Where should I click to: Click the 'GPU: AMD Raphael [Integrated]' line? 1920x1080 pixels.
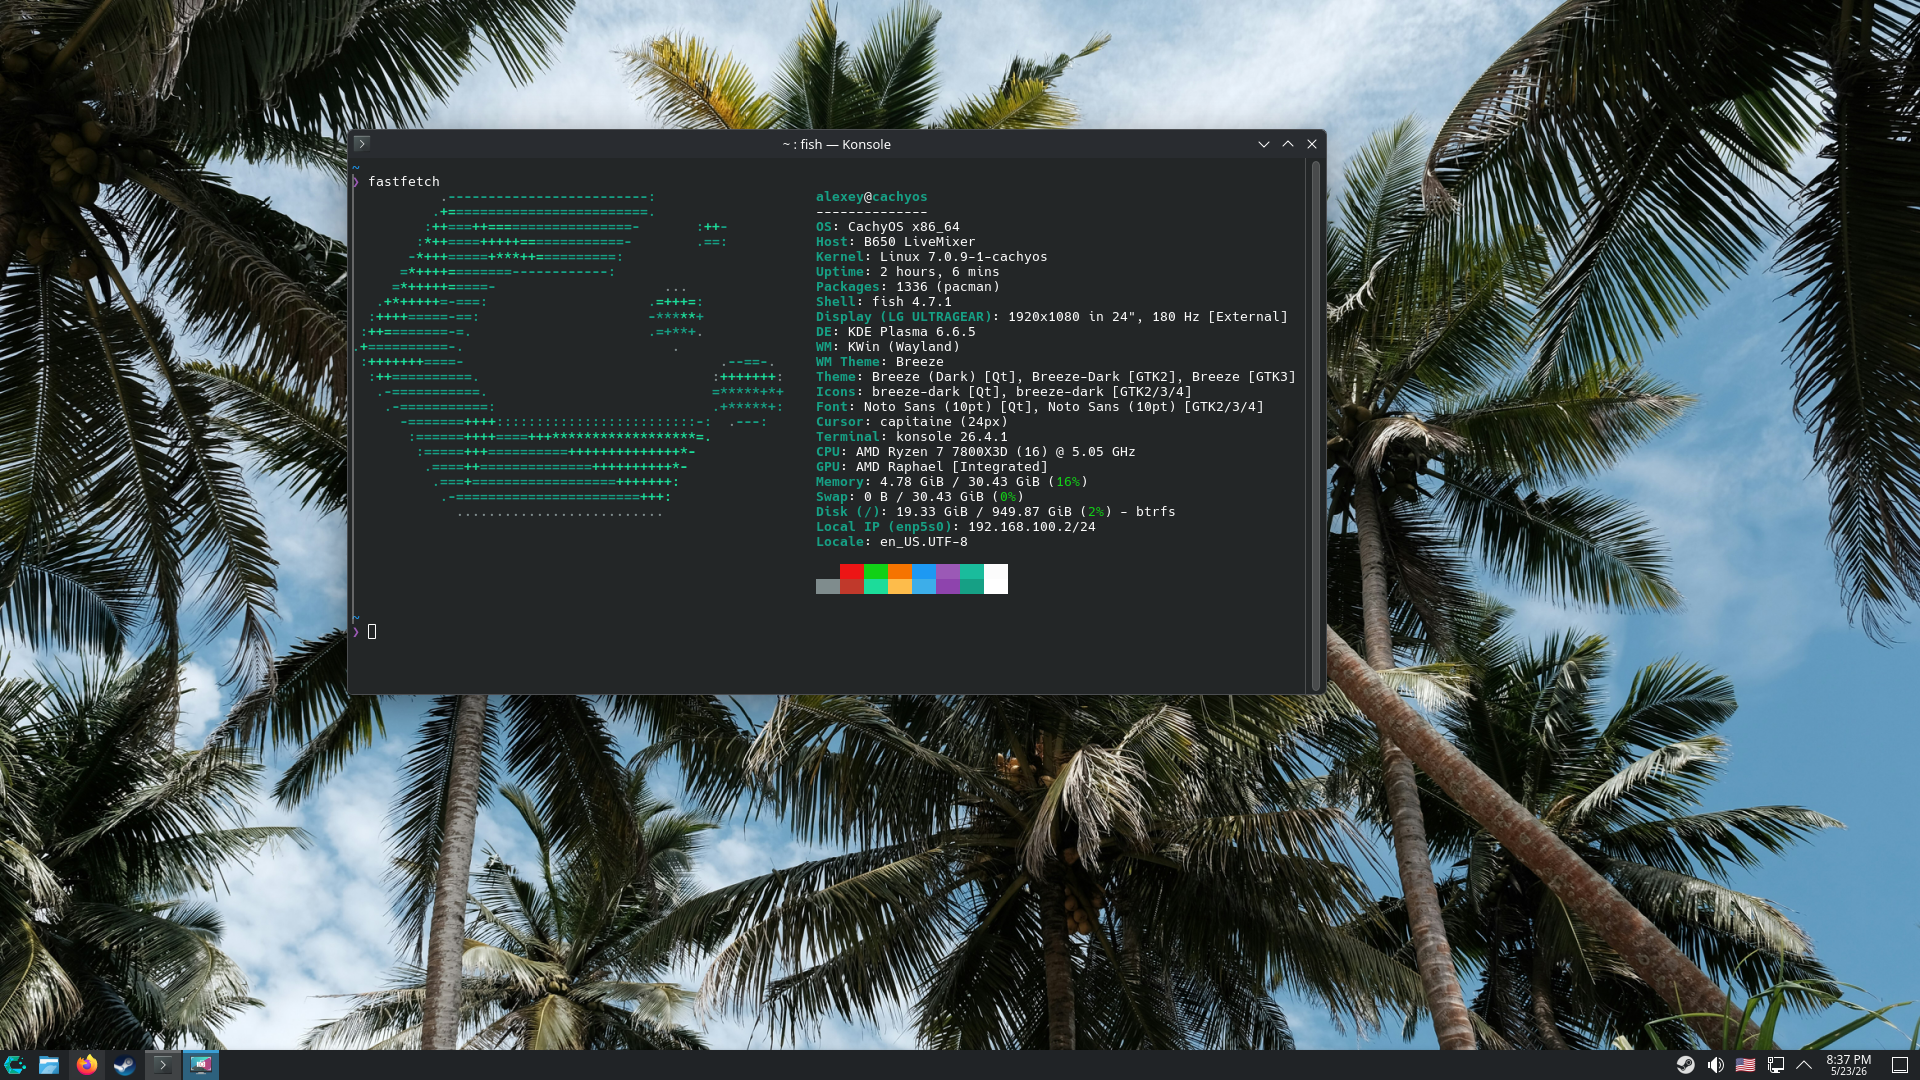coord(932,467)
